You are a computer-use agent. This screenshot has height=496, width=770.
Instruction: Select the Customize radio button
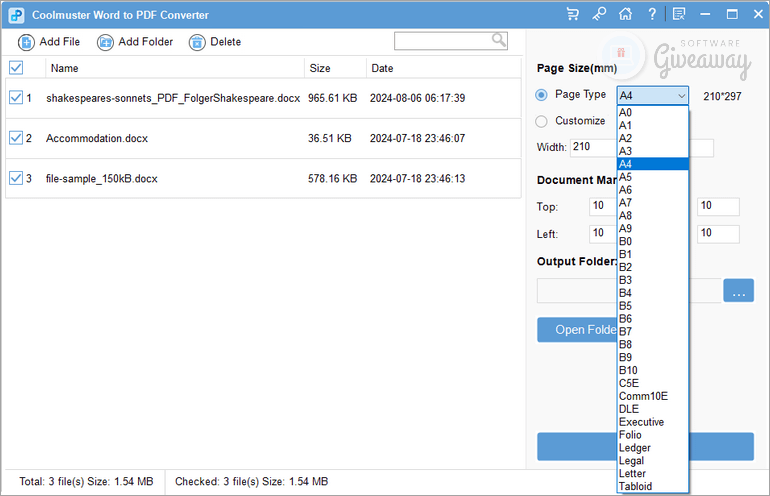pyautogui.click(x=541, y=121)
